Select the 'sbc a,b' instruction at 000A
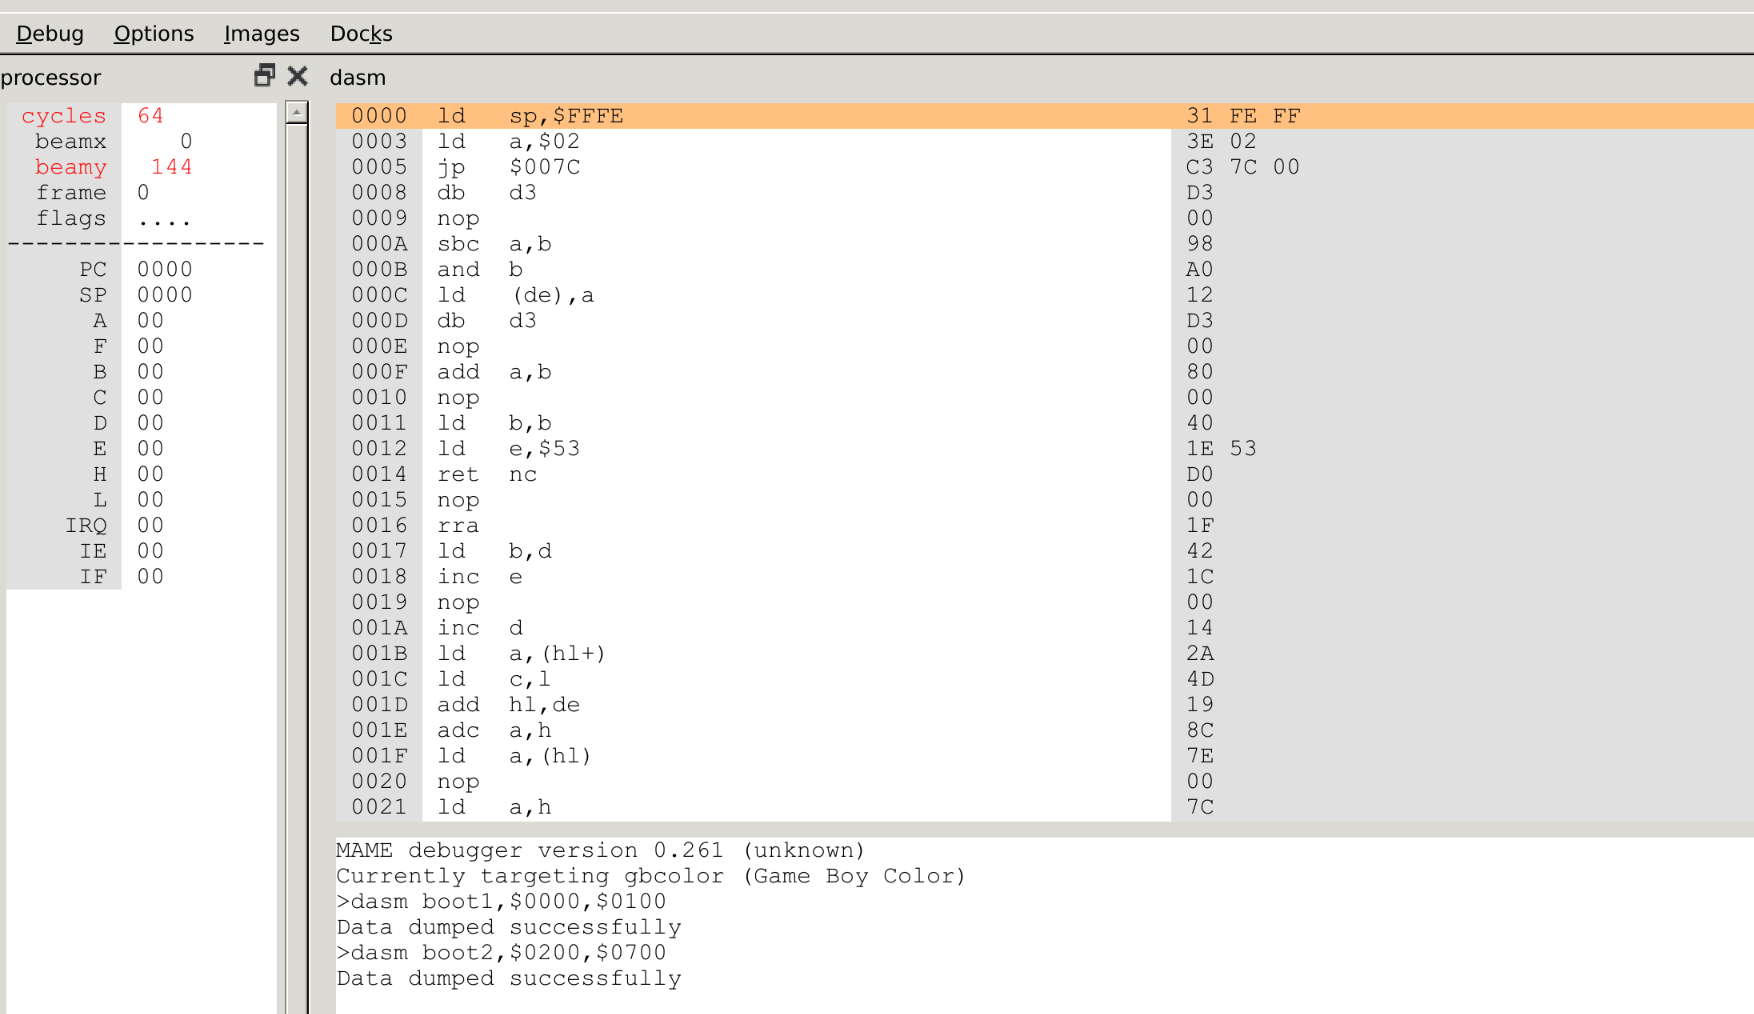 1045,244
